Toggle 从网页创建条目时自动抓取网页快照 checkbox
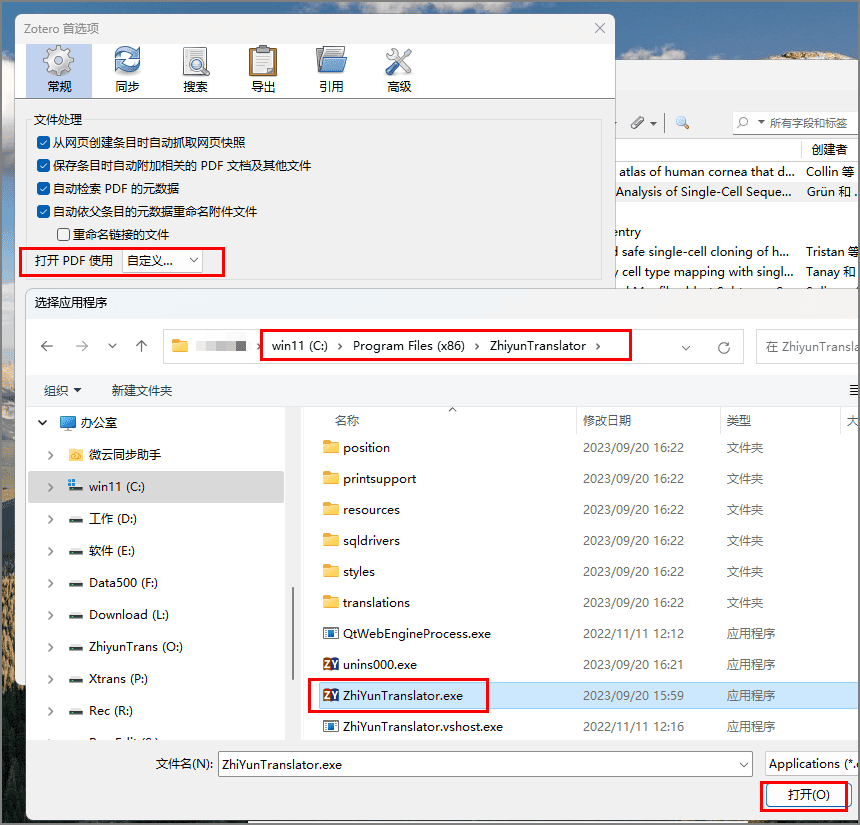Screen dimensions: 860x825 44,143
